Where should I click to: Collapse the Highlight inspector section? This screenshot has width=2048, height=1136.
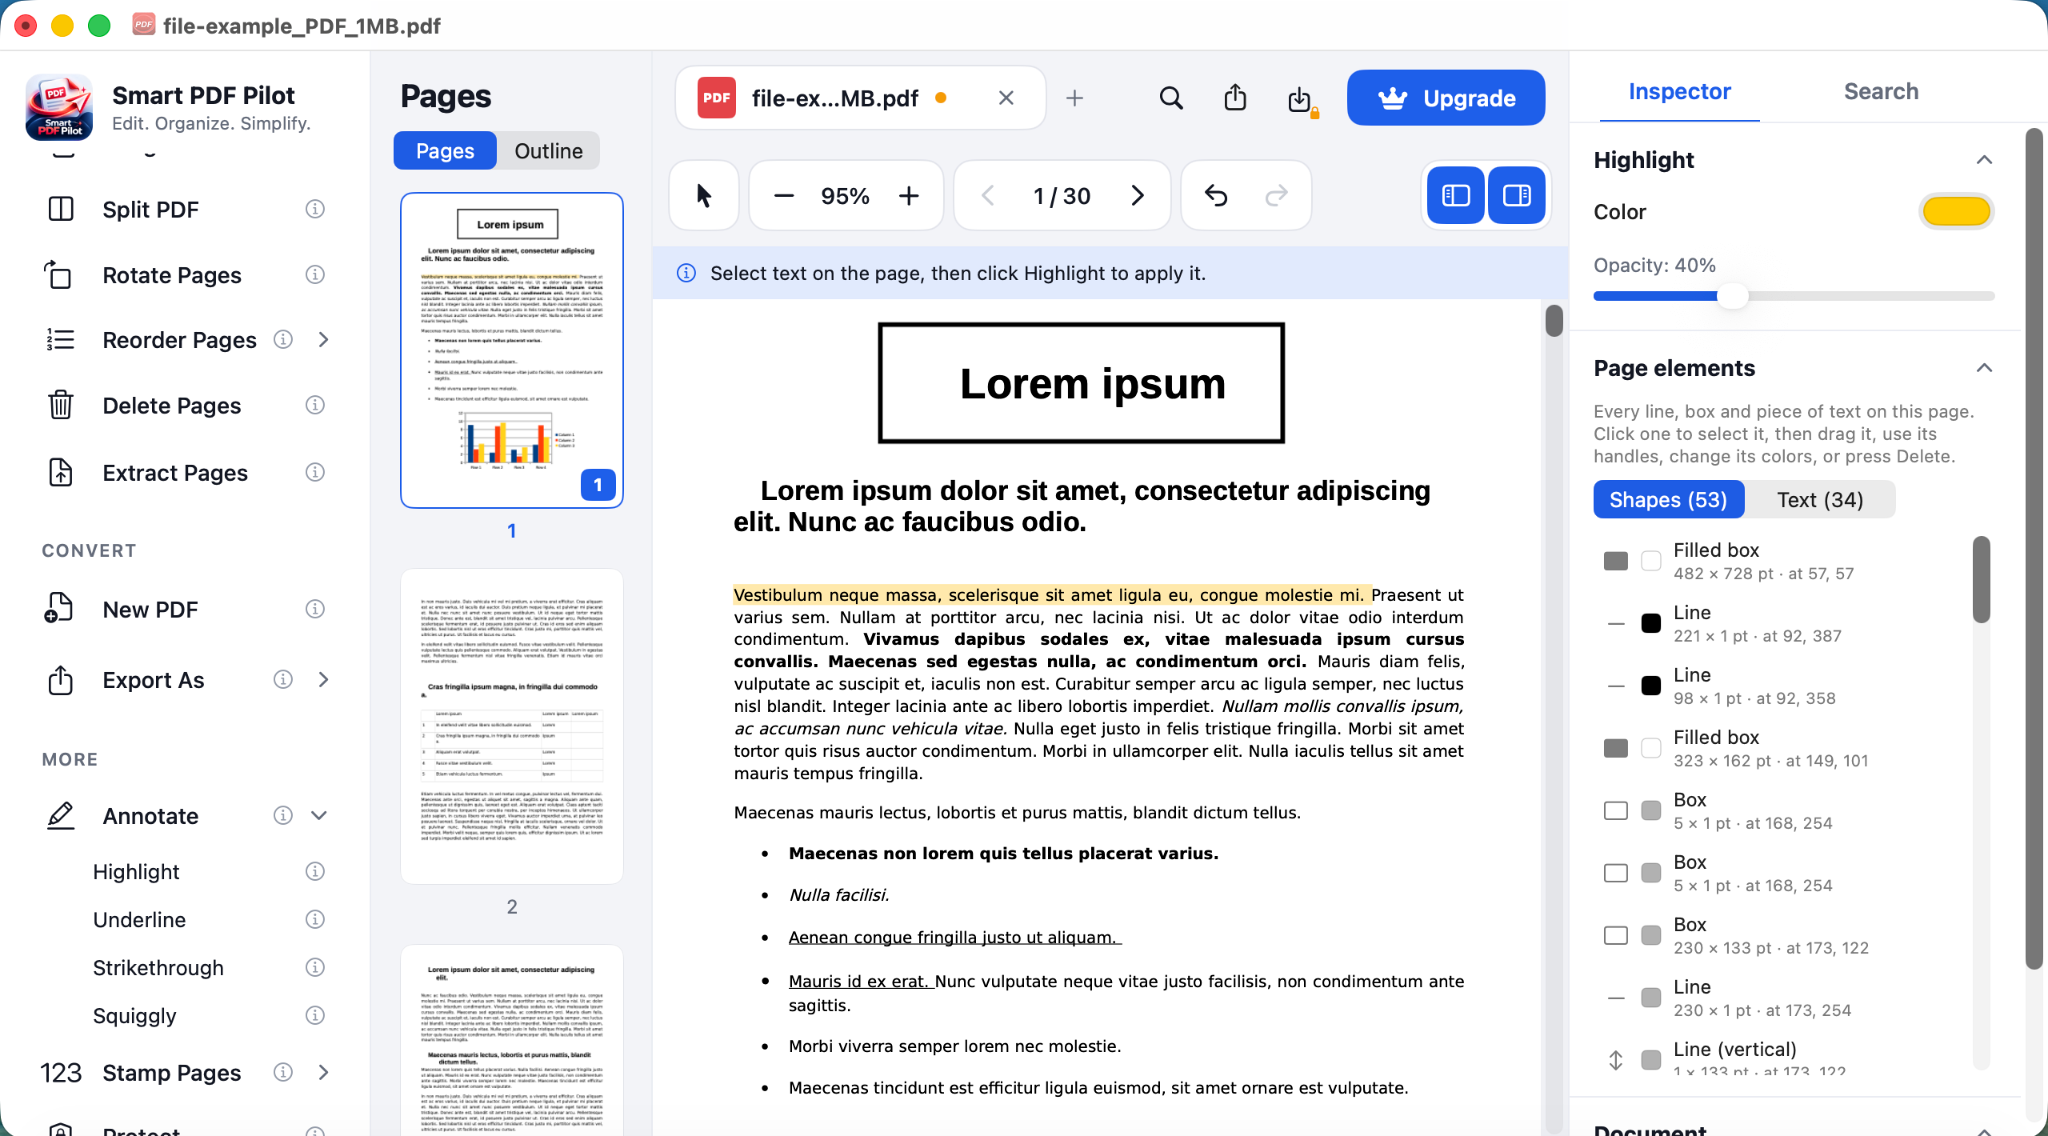point(1984,160)
